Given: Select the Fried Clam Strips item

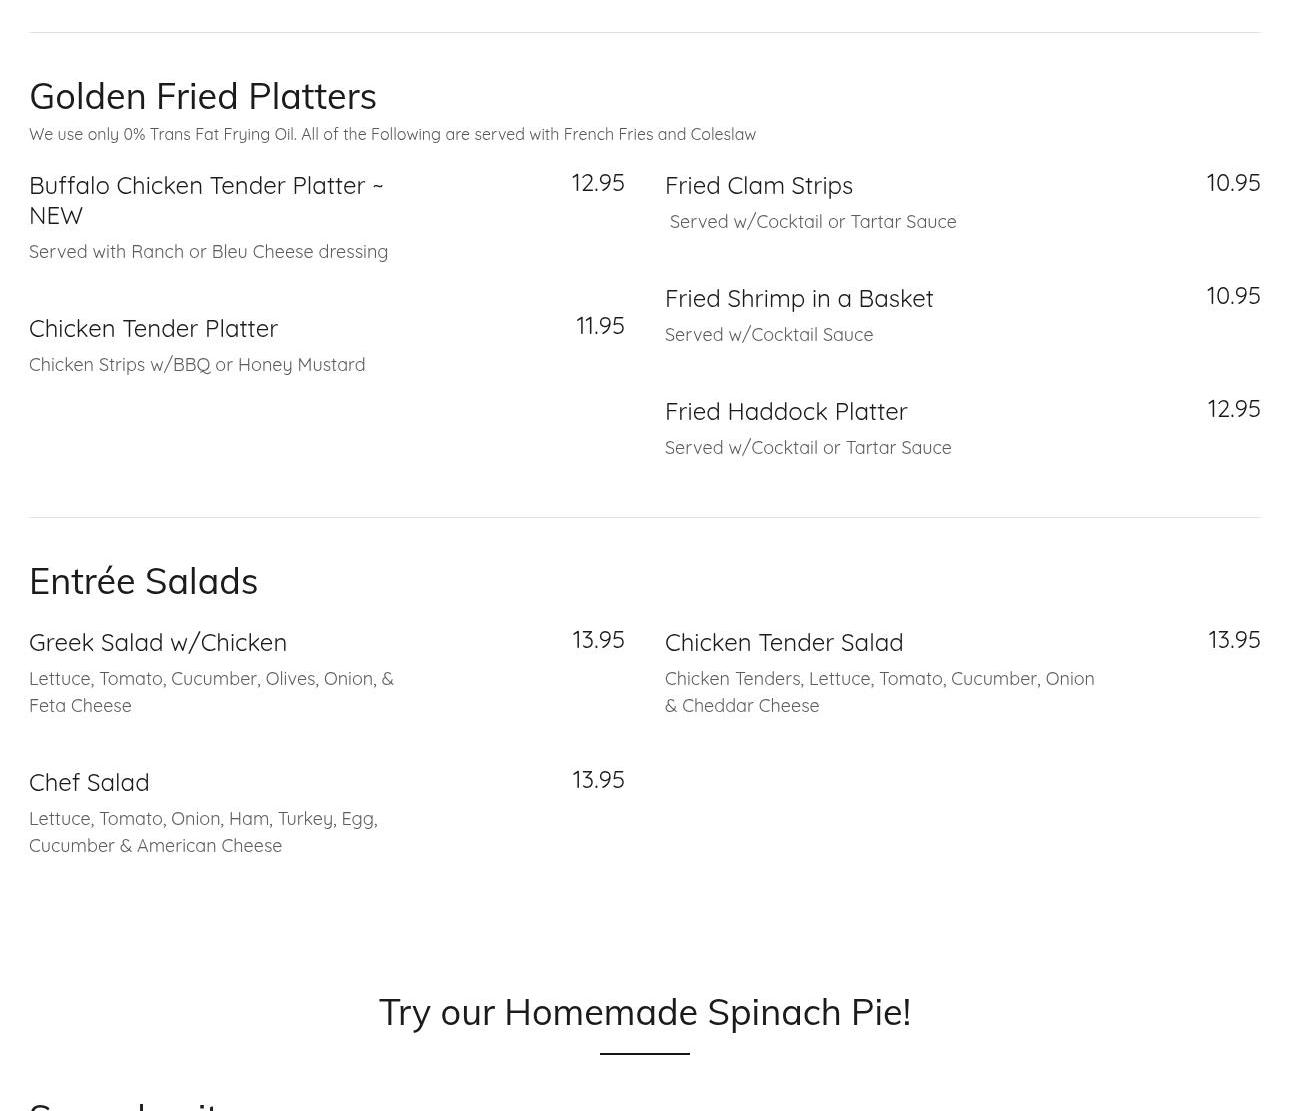Looking at the screenshot, I should pyautogui.click(x=759, y=186).
